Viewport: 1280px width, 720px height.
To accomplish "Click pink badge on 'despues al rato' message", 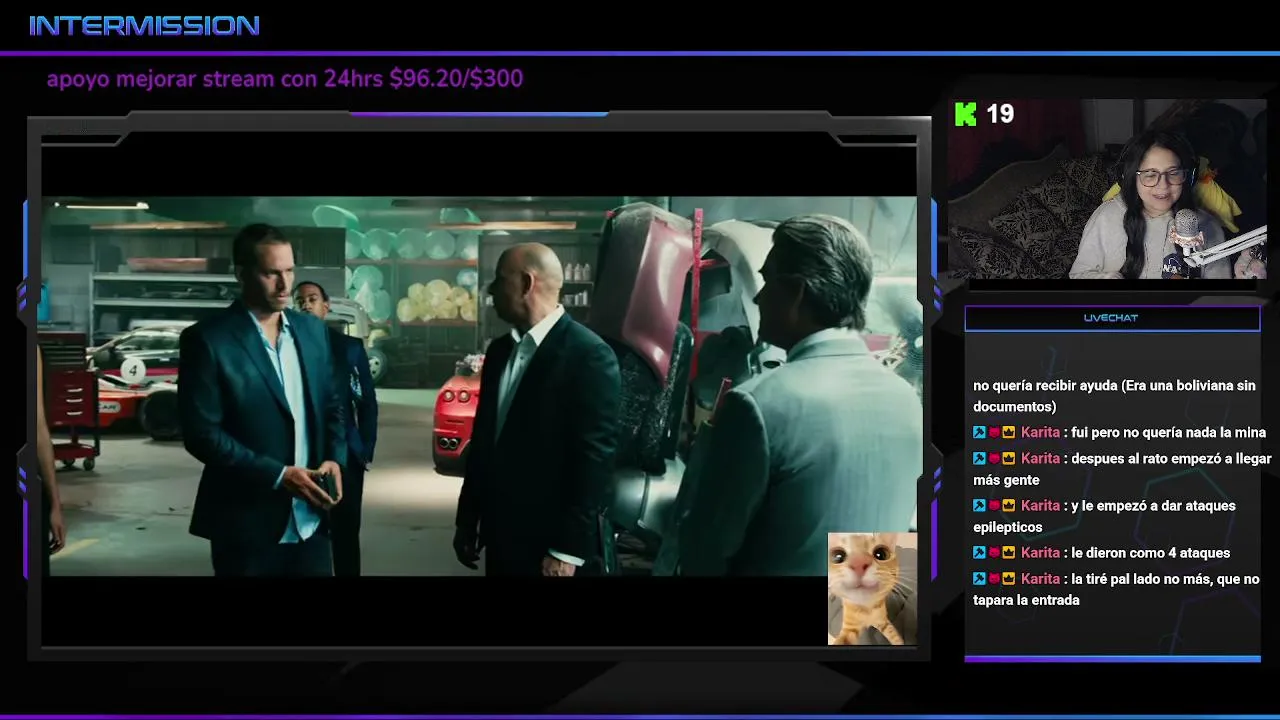I will [x=994, y=459].
